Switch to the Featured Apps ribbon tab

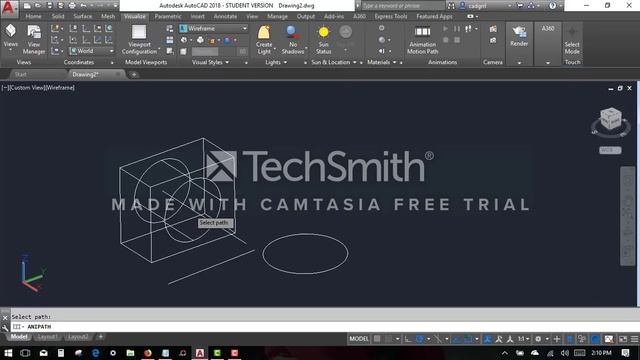point(434,16)
